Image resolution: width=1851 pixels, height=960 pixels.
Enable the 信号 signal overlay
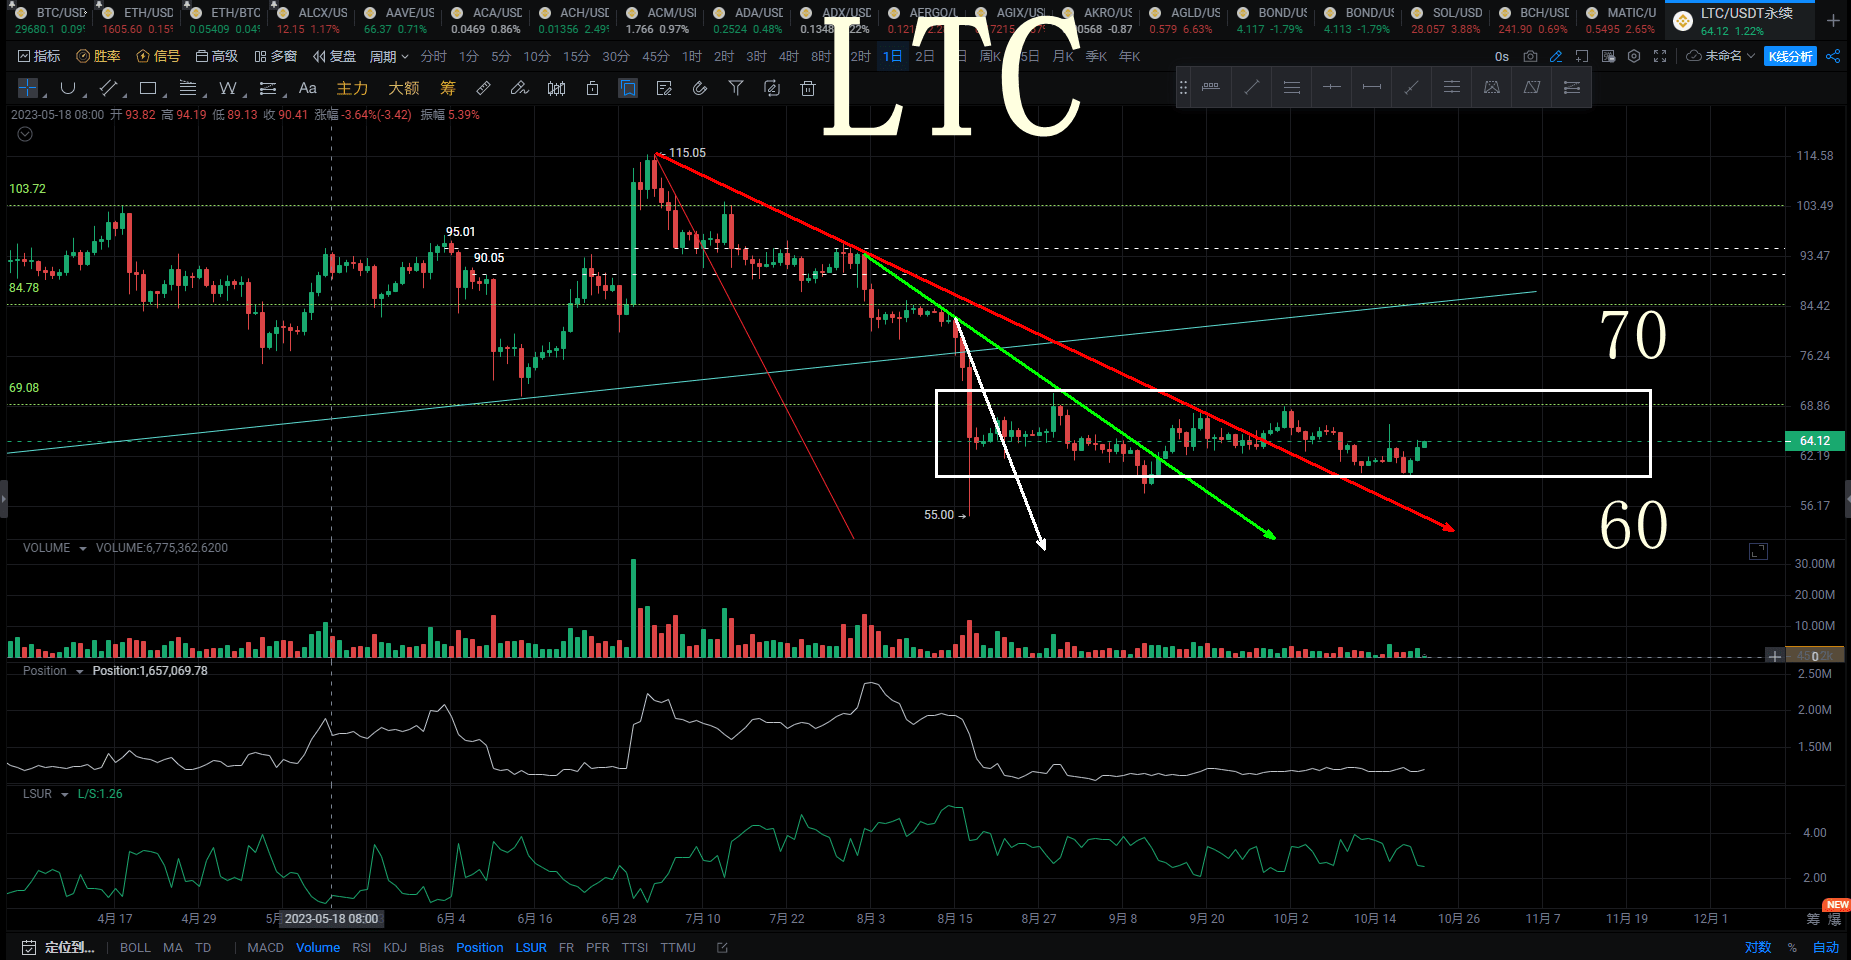pyautogui.click(x=158, y=56)
